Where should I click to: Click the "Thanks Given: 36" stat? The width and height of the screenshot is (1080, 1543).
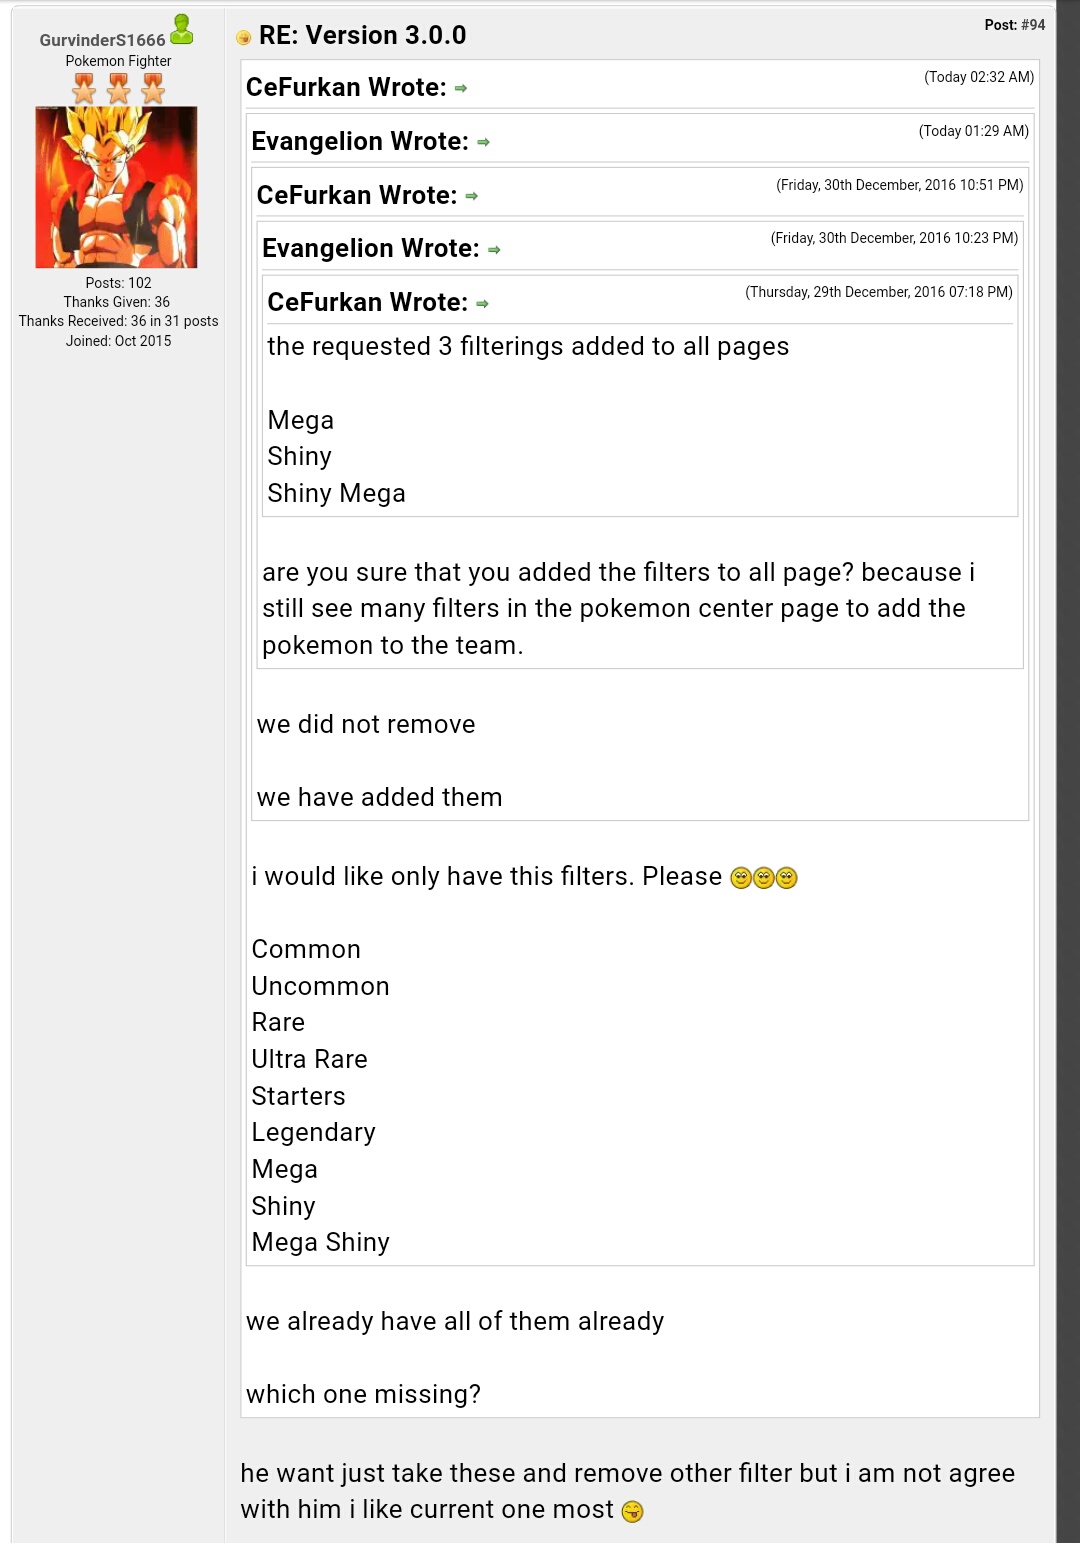116,302
